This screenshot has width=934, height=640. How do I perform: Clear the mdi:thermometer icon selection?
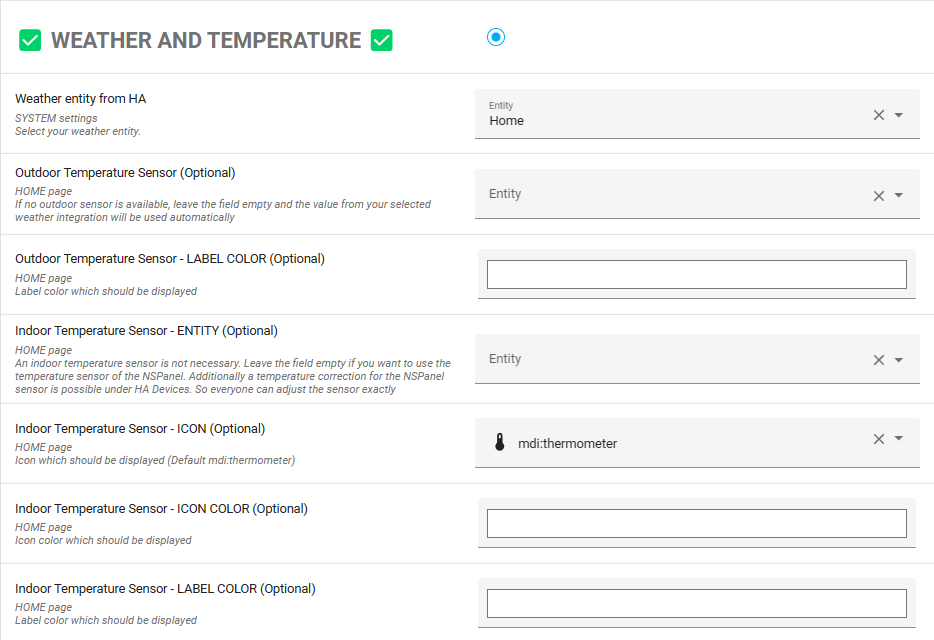(879, 439)
